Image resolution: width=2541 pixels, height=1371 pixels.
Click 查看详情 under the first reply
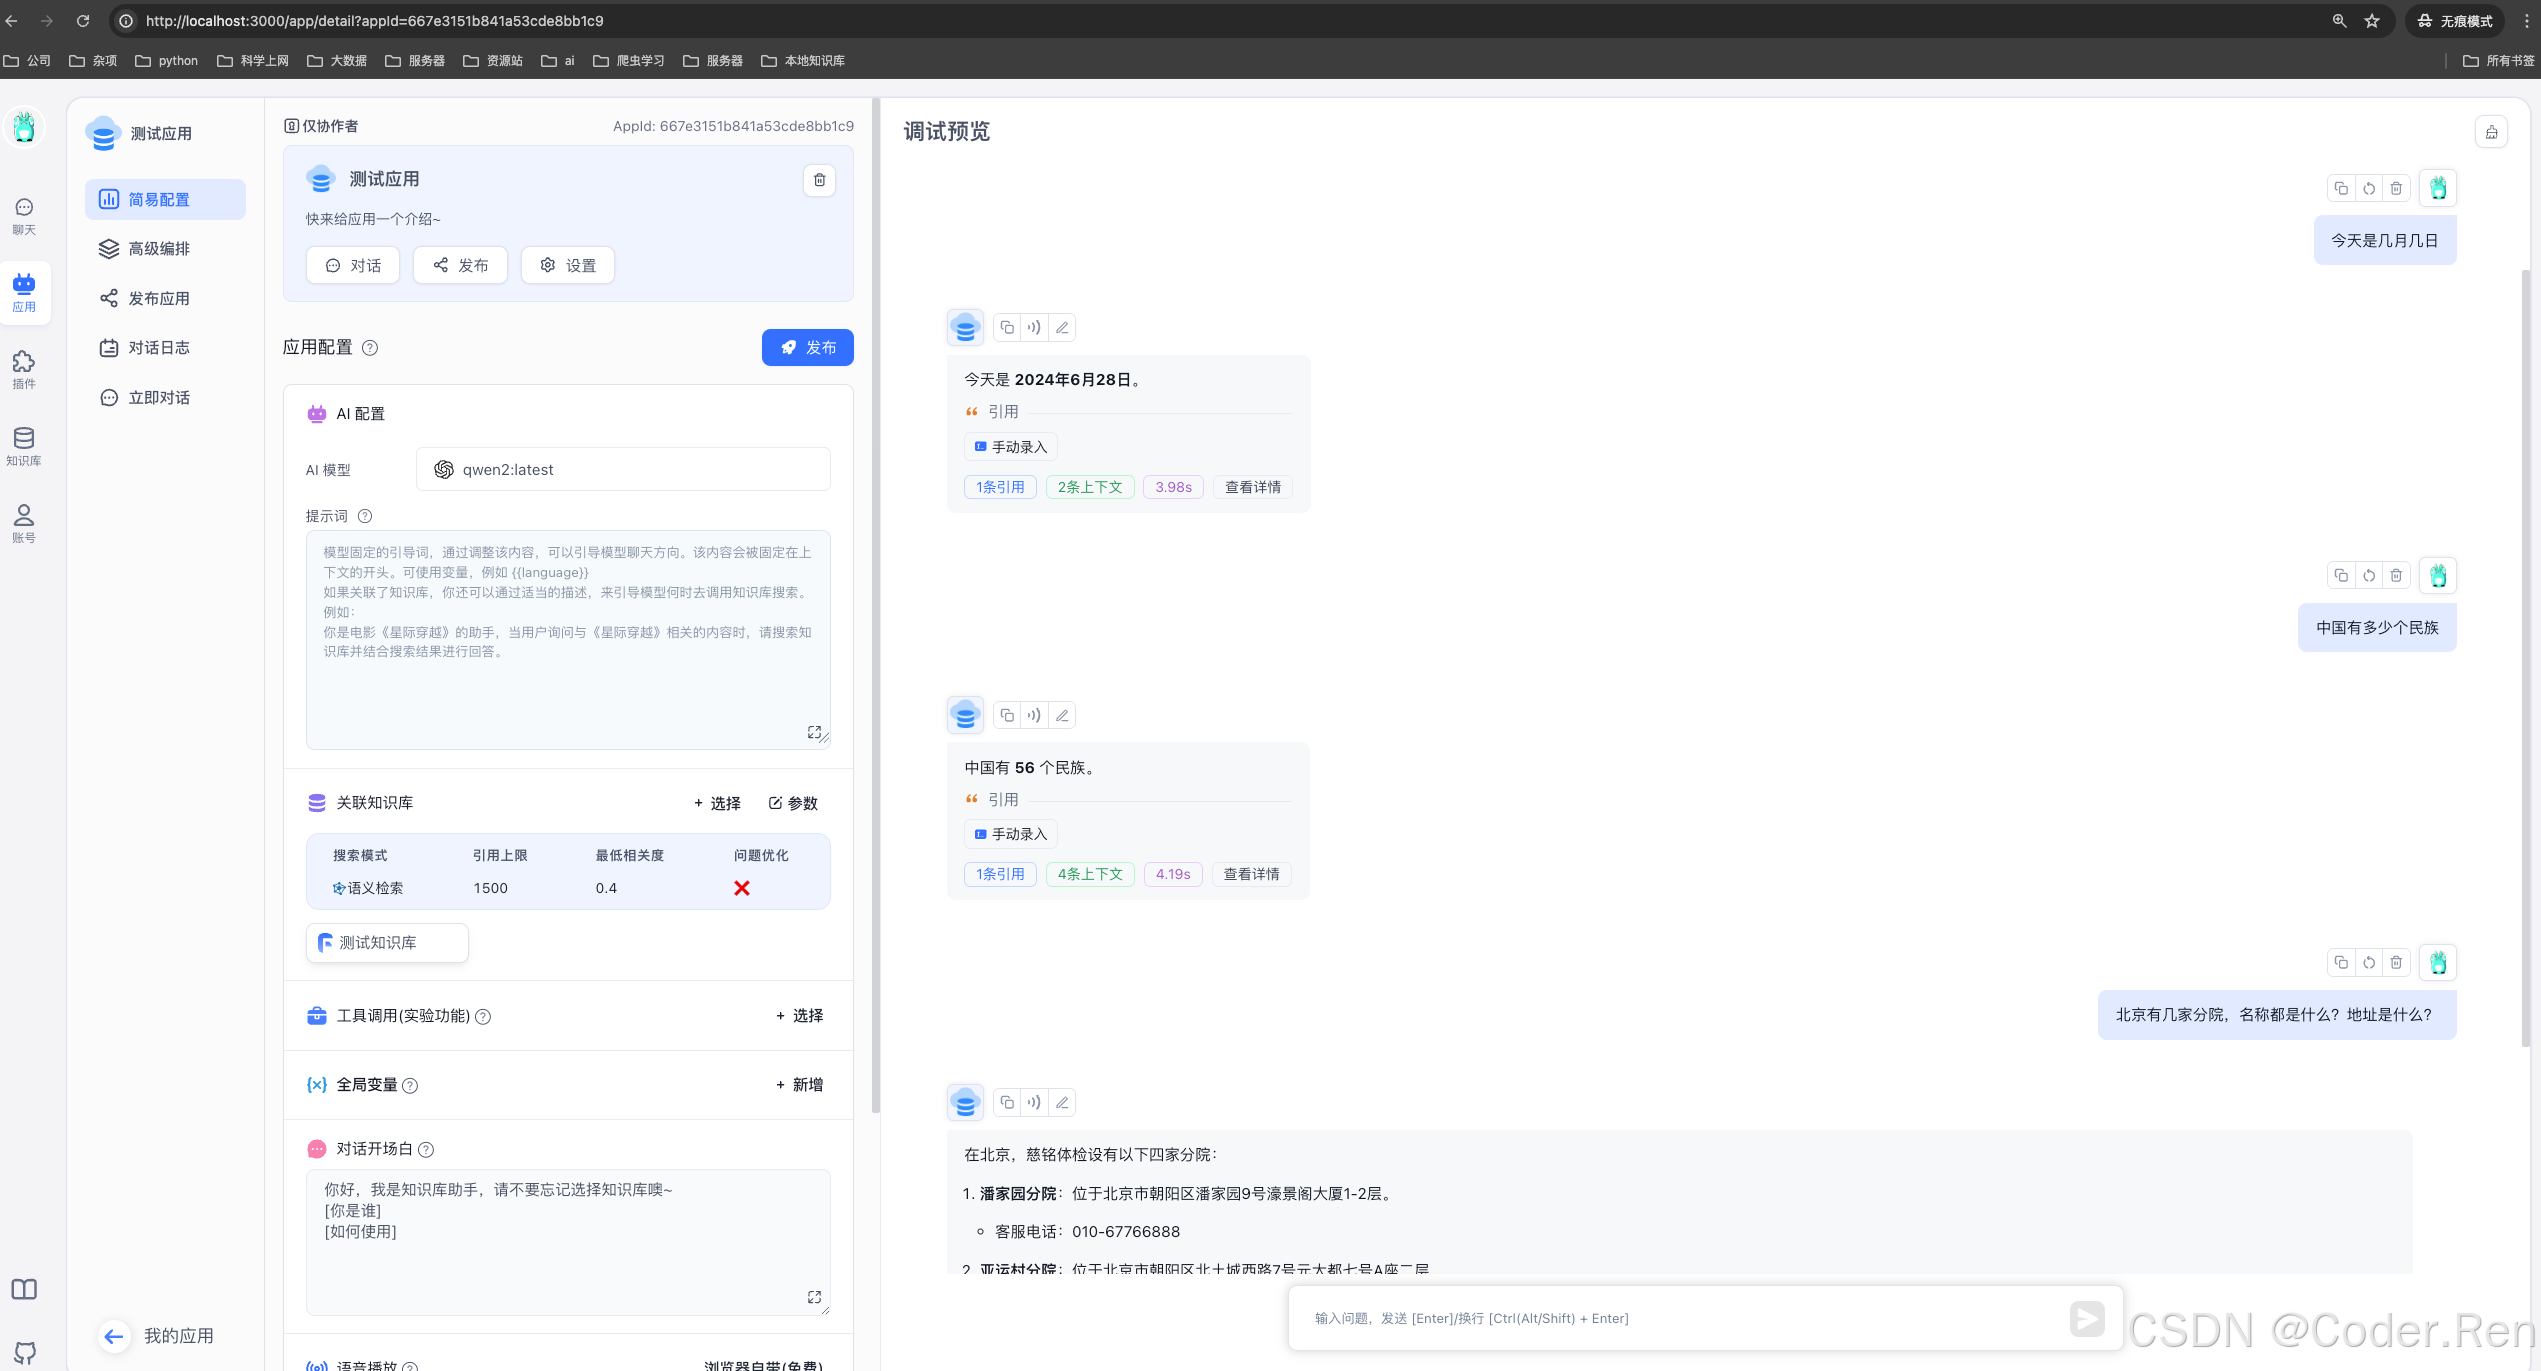pyautogui.click(x=1252, y=487)
